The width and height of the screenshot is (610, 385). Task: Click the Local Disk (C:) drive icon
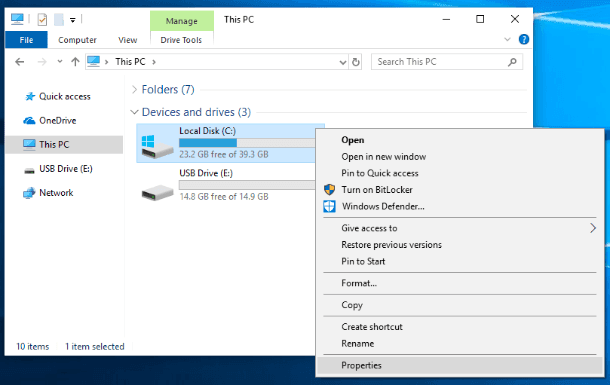click(x=157, y=147)
